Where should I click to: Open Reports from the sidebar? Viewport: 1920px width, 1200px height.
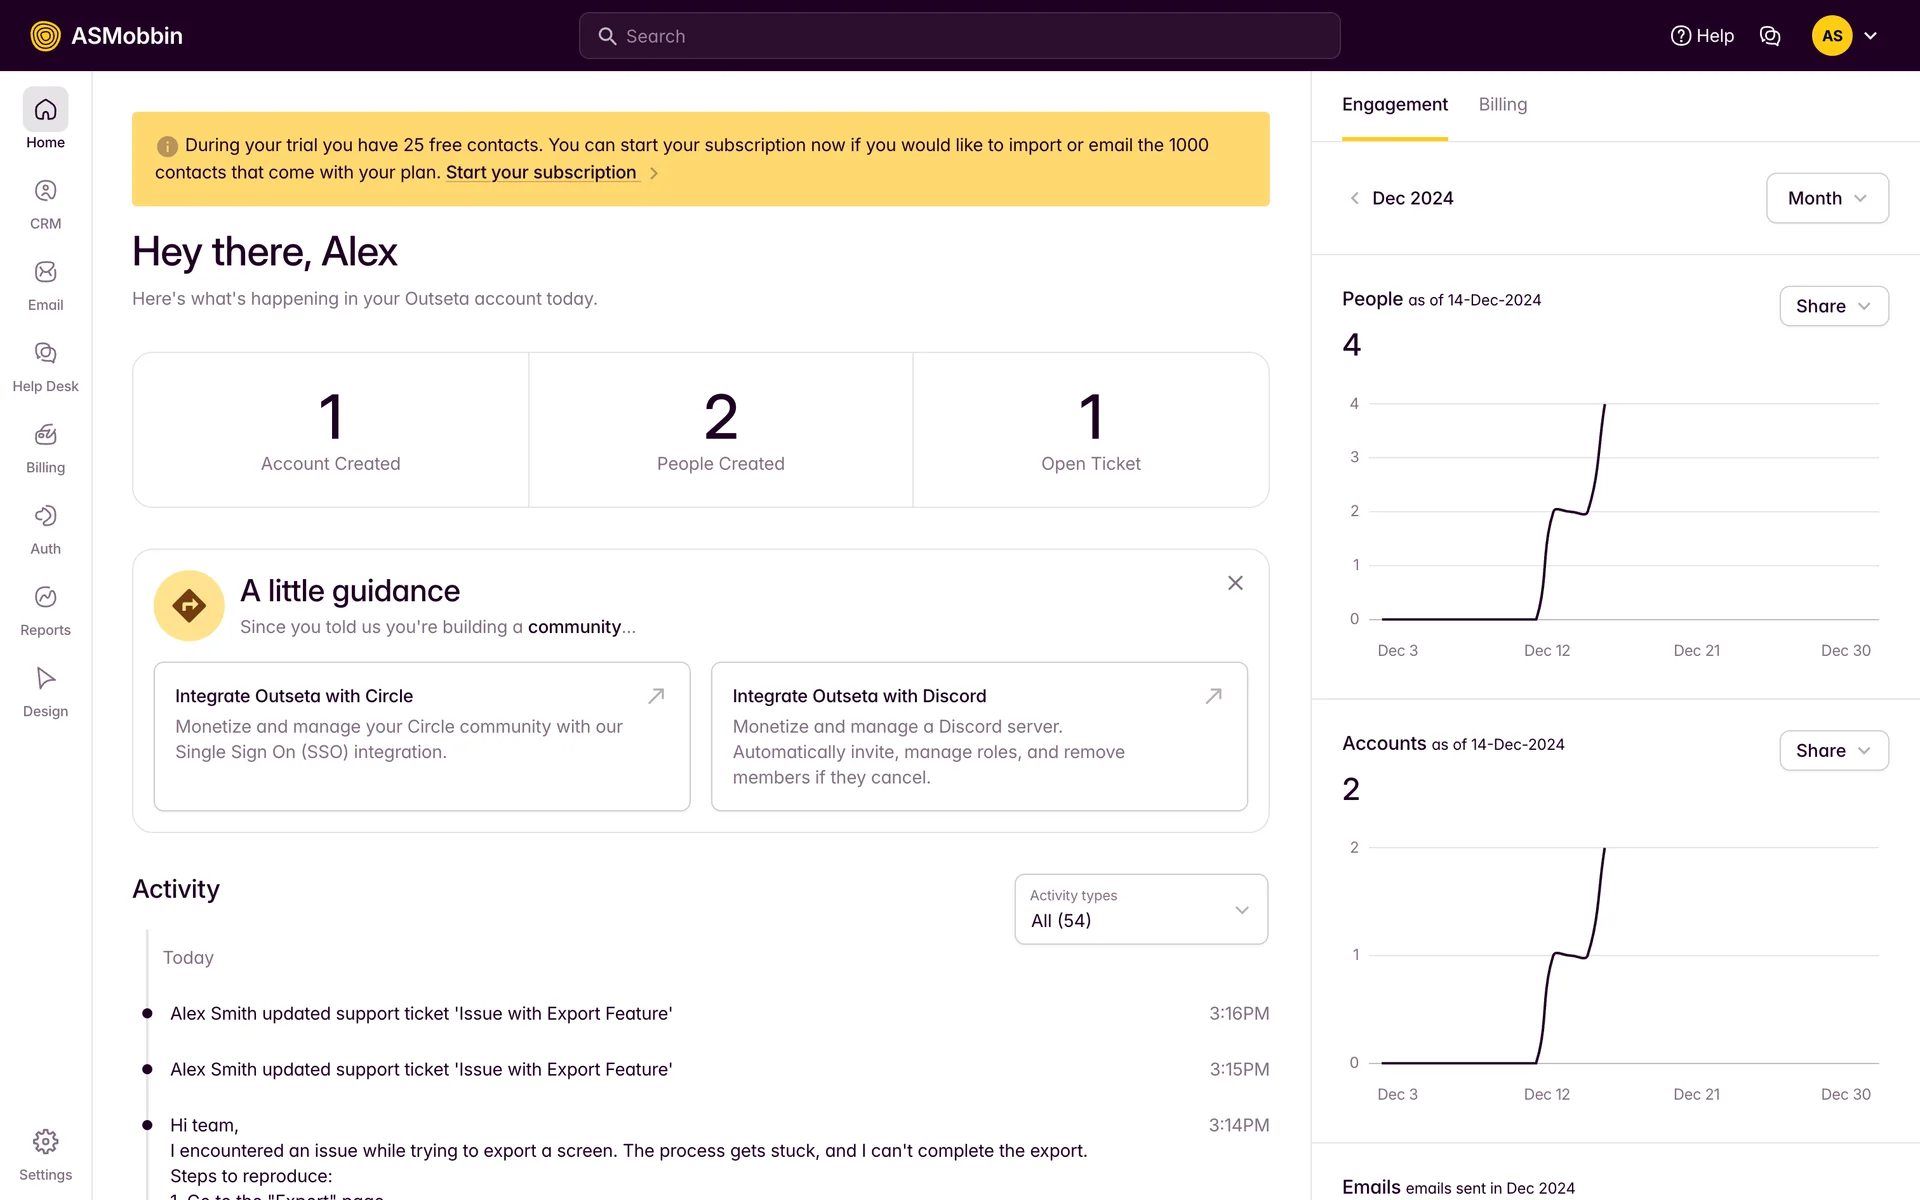[45, 610]
